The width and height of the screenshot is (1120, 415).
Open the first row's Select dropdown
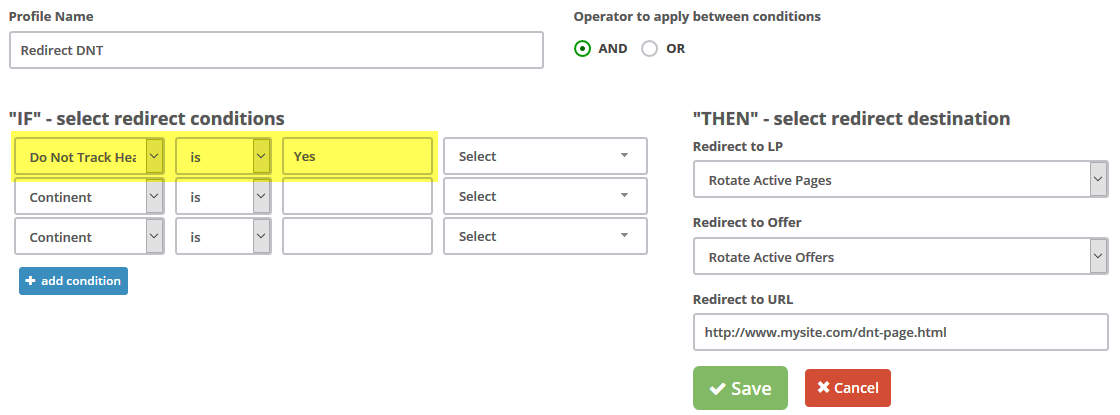pos(545,156)
